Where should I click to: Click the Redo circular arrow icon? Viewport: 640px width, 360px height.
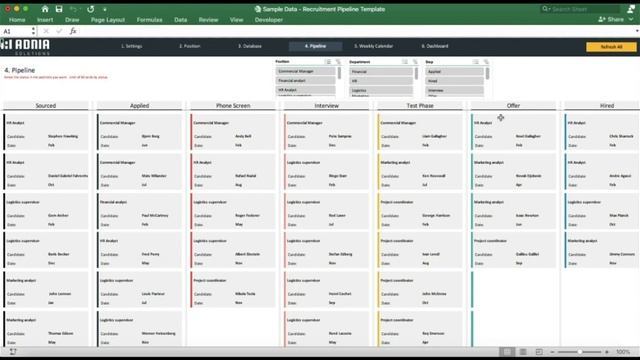(x=91, y=9)
